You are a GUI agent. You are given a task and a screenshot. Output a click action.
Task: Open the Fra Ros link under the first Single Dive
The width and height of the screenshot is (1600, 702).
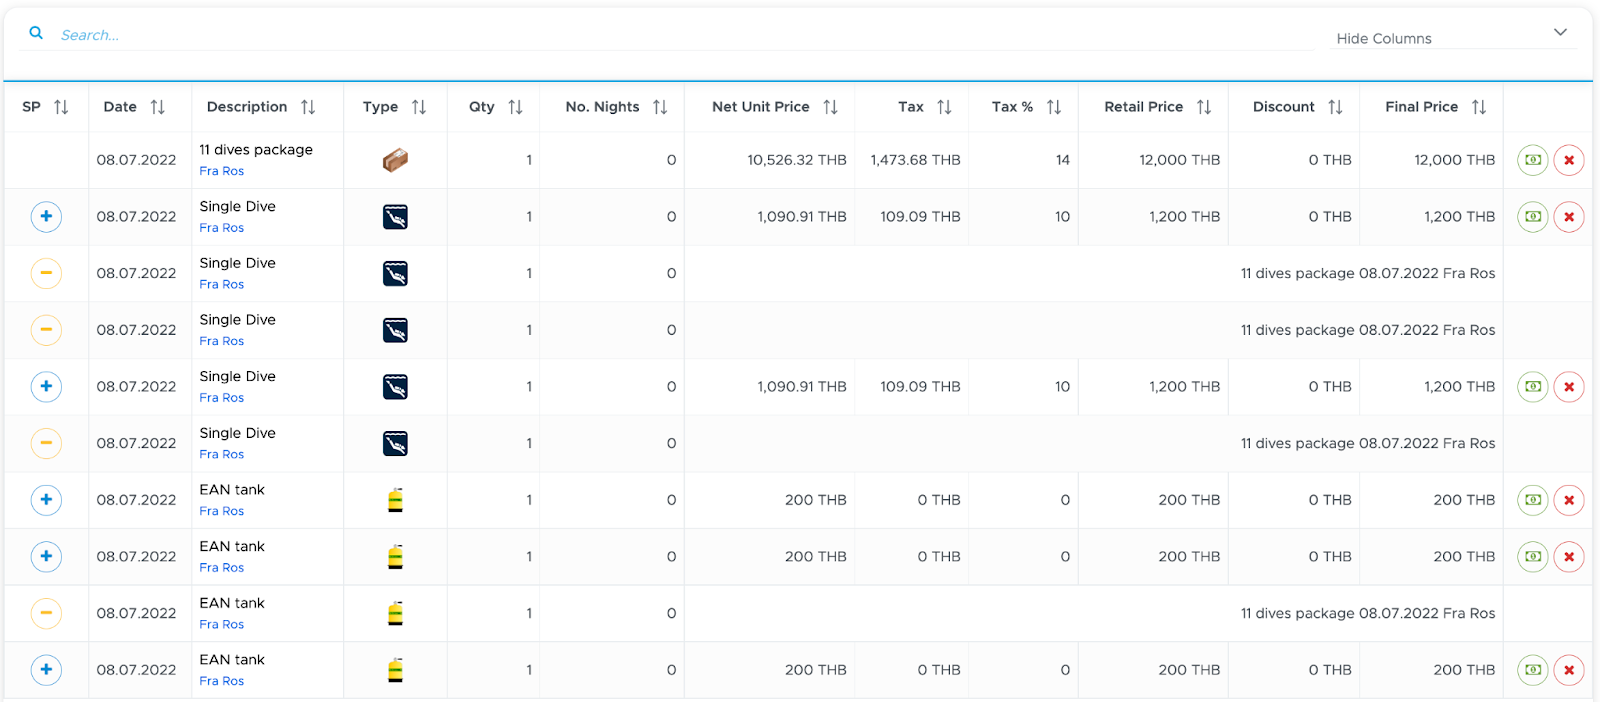(x=221, y=228)
